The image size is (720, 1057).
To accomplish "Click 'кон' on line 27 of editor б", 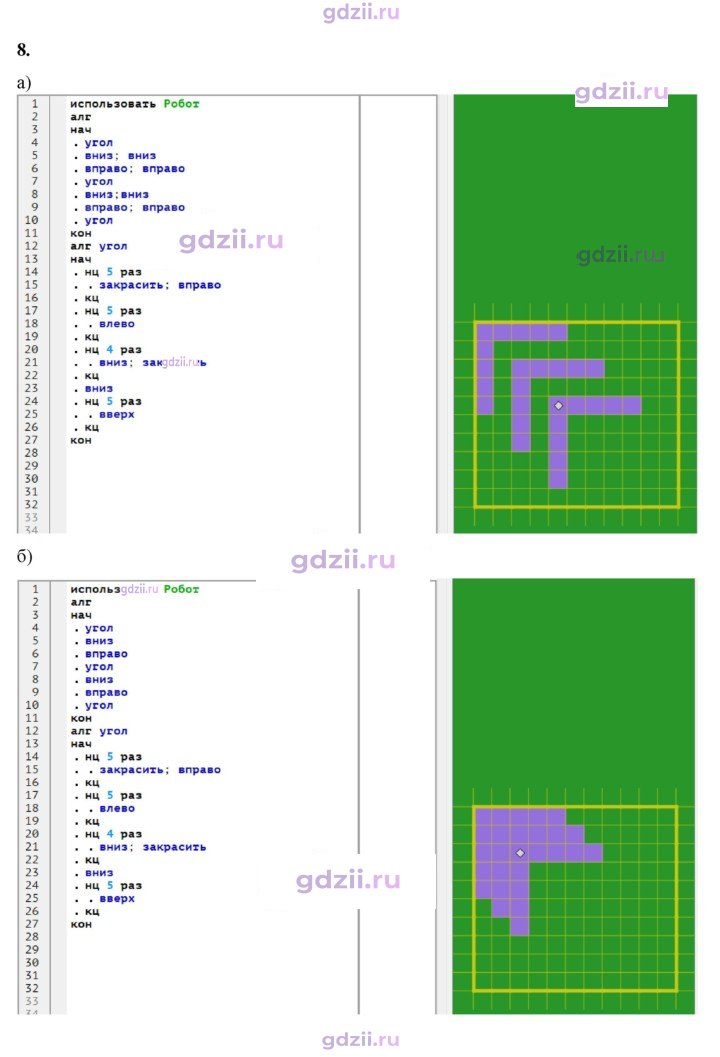I will [81, 924].
